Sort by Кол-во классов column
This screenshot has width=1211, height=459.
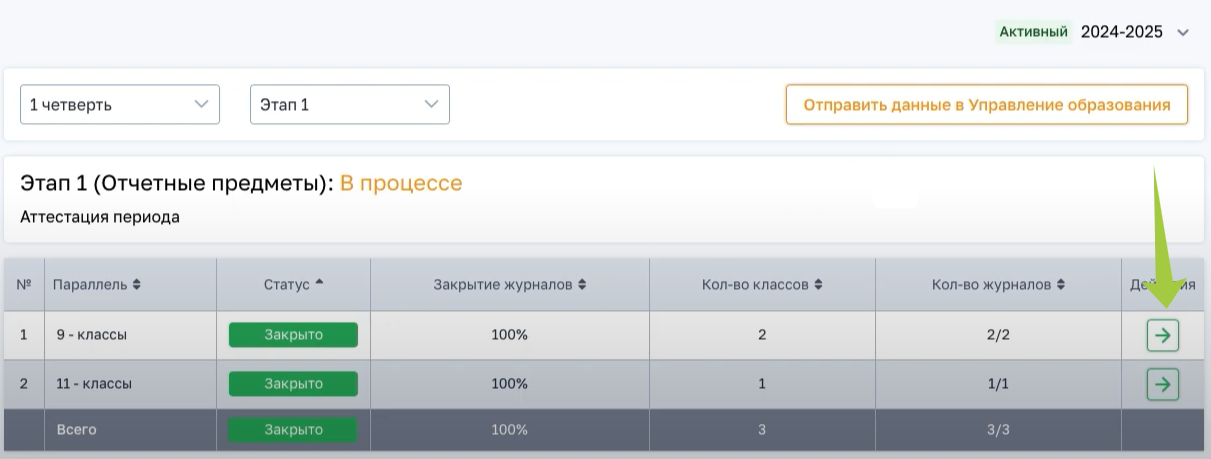tap(761, 285)
